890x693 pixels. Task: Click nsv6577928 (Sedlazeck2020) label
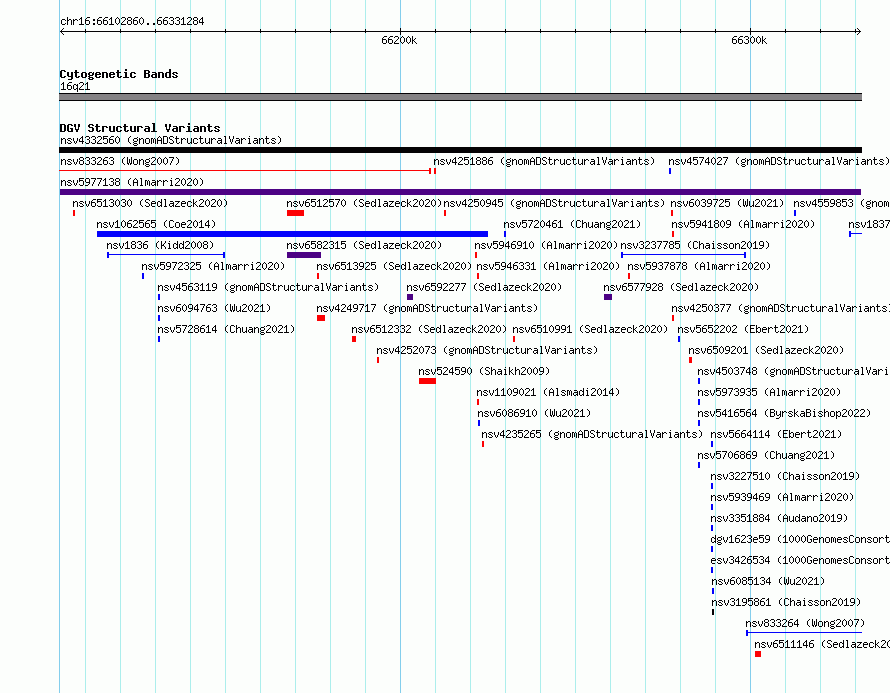tap(681, 287)
